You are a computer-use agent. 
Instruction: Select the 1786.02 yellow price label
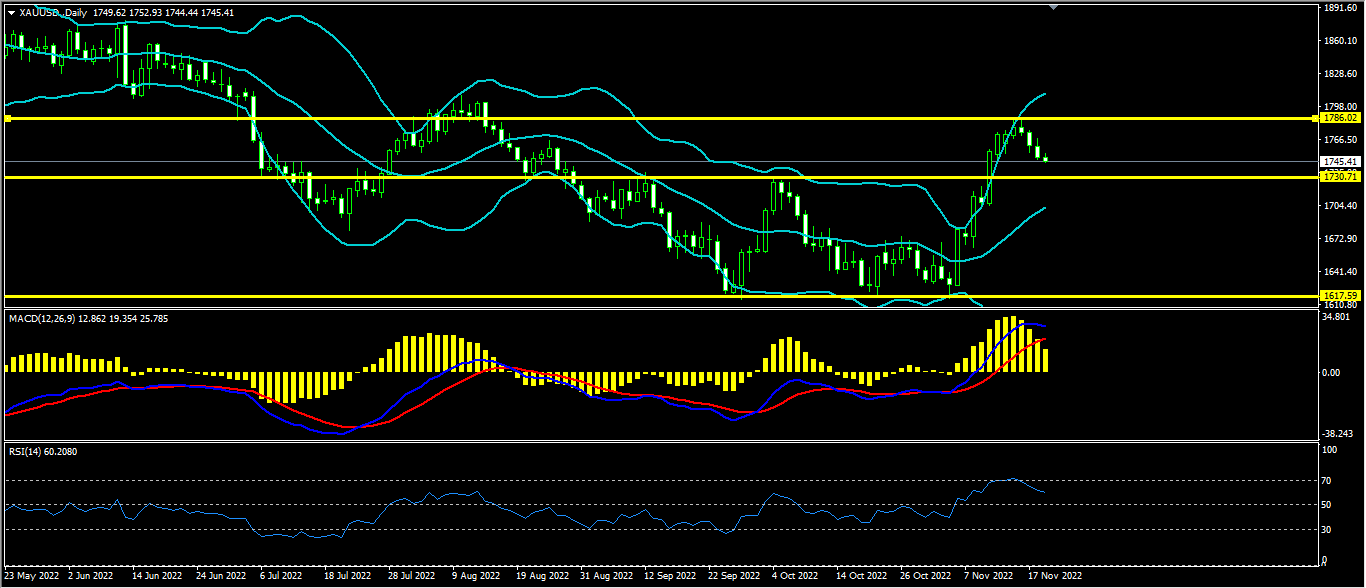(x=1339, y=118)
